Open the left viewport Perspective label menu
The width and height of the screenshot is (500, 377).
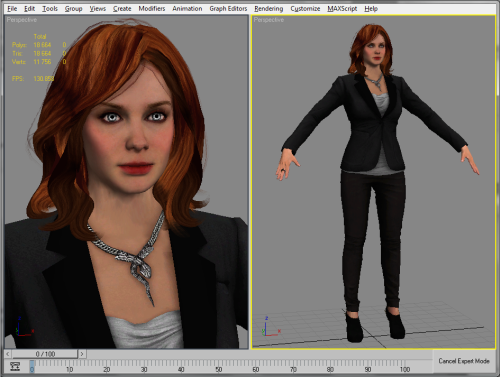click(22, 20)
